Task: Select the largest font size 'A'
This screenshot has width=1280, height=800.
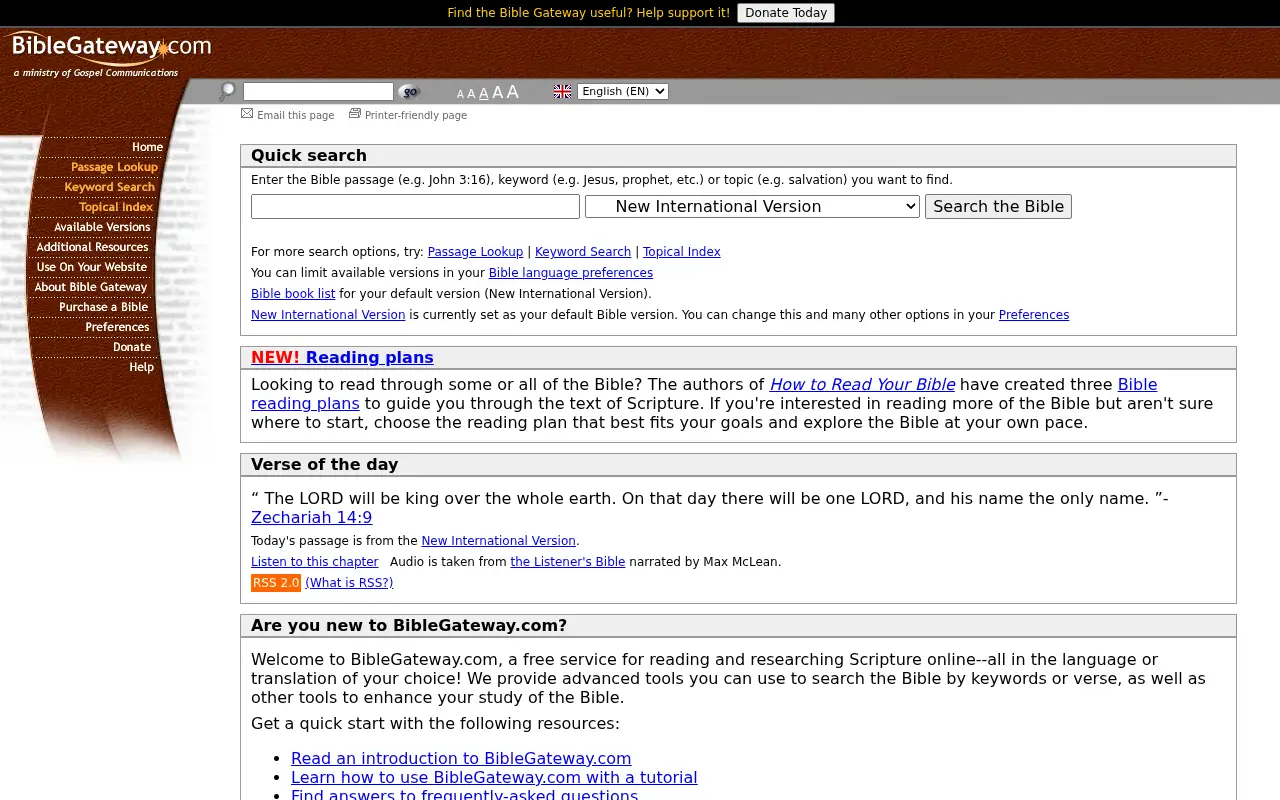Action: click(x=512, y=91)
